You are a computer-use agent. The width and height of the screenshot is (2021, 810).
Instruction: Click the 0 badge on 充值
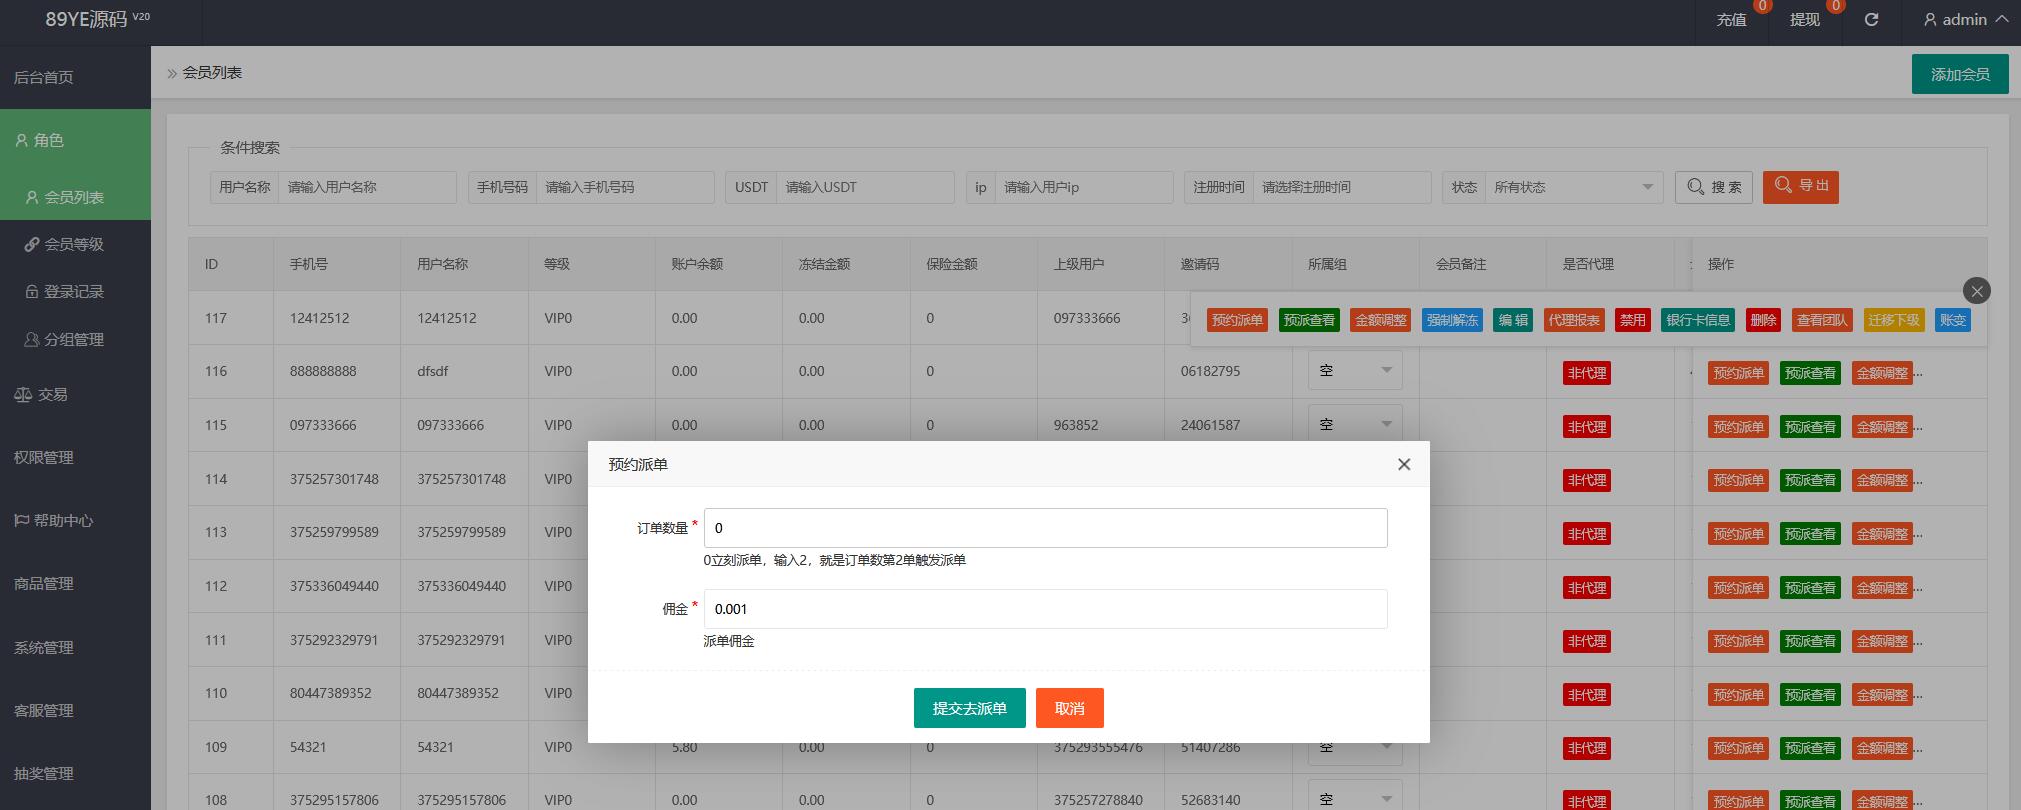coord(1763,6)
